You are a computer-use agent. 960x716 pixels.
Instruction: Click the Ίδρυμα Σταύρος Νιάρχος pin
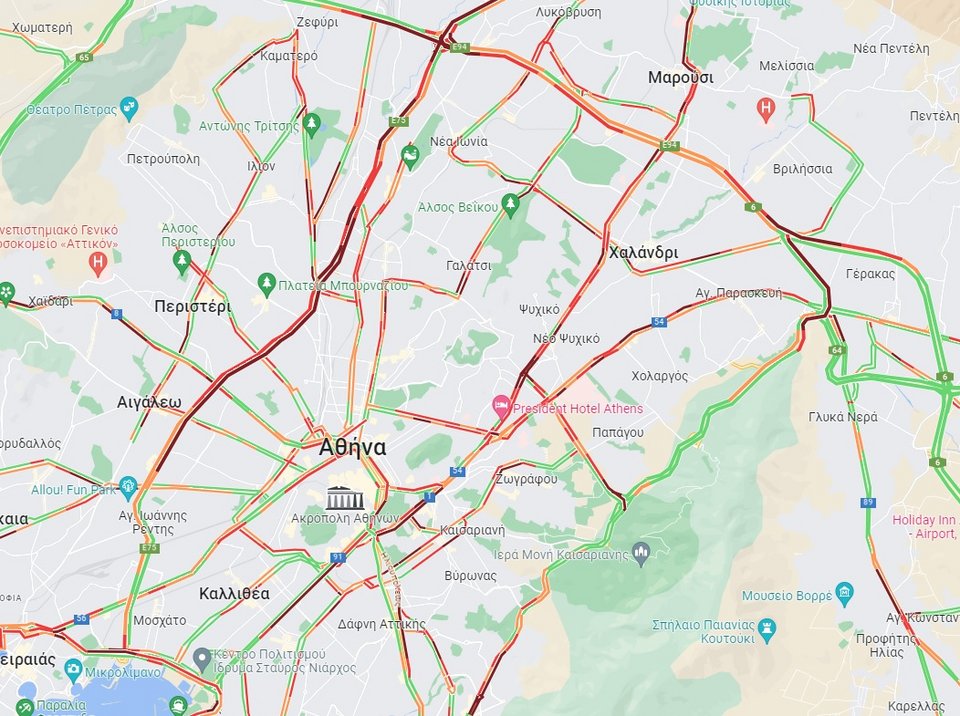tap(201, 660)
